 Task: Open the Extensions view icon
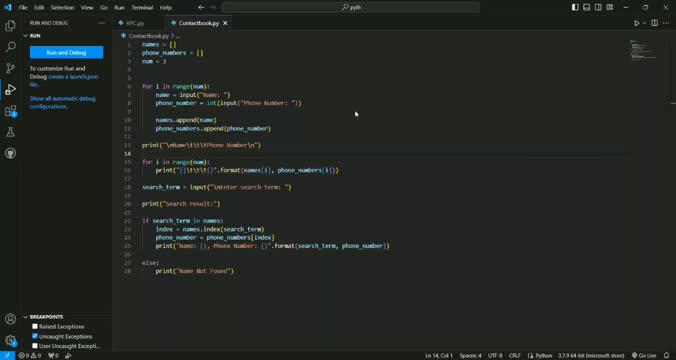click(x=10, y=111)
